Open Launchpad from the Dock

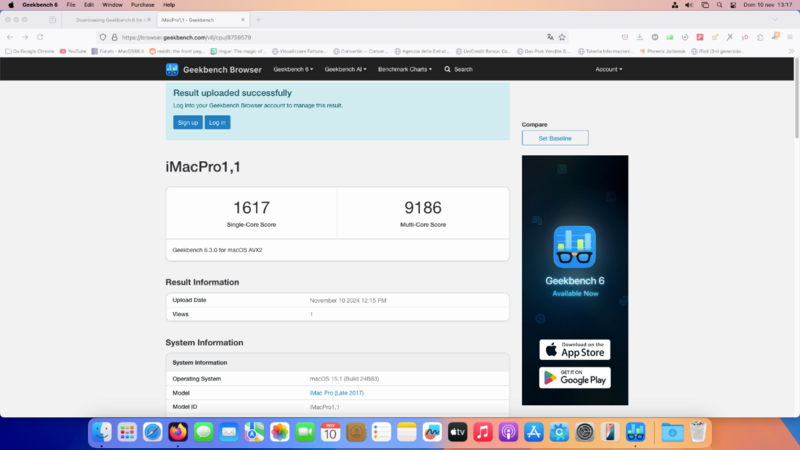click(127, 432)
